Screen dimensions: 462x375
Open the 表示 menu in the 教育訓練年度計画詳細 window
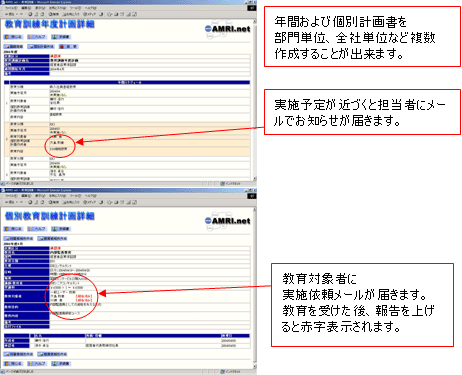pos(40,8)
